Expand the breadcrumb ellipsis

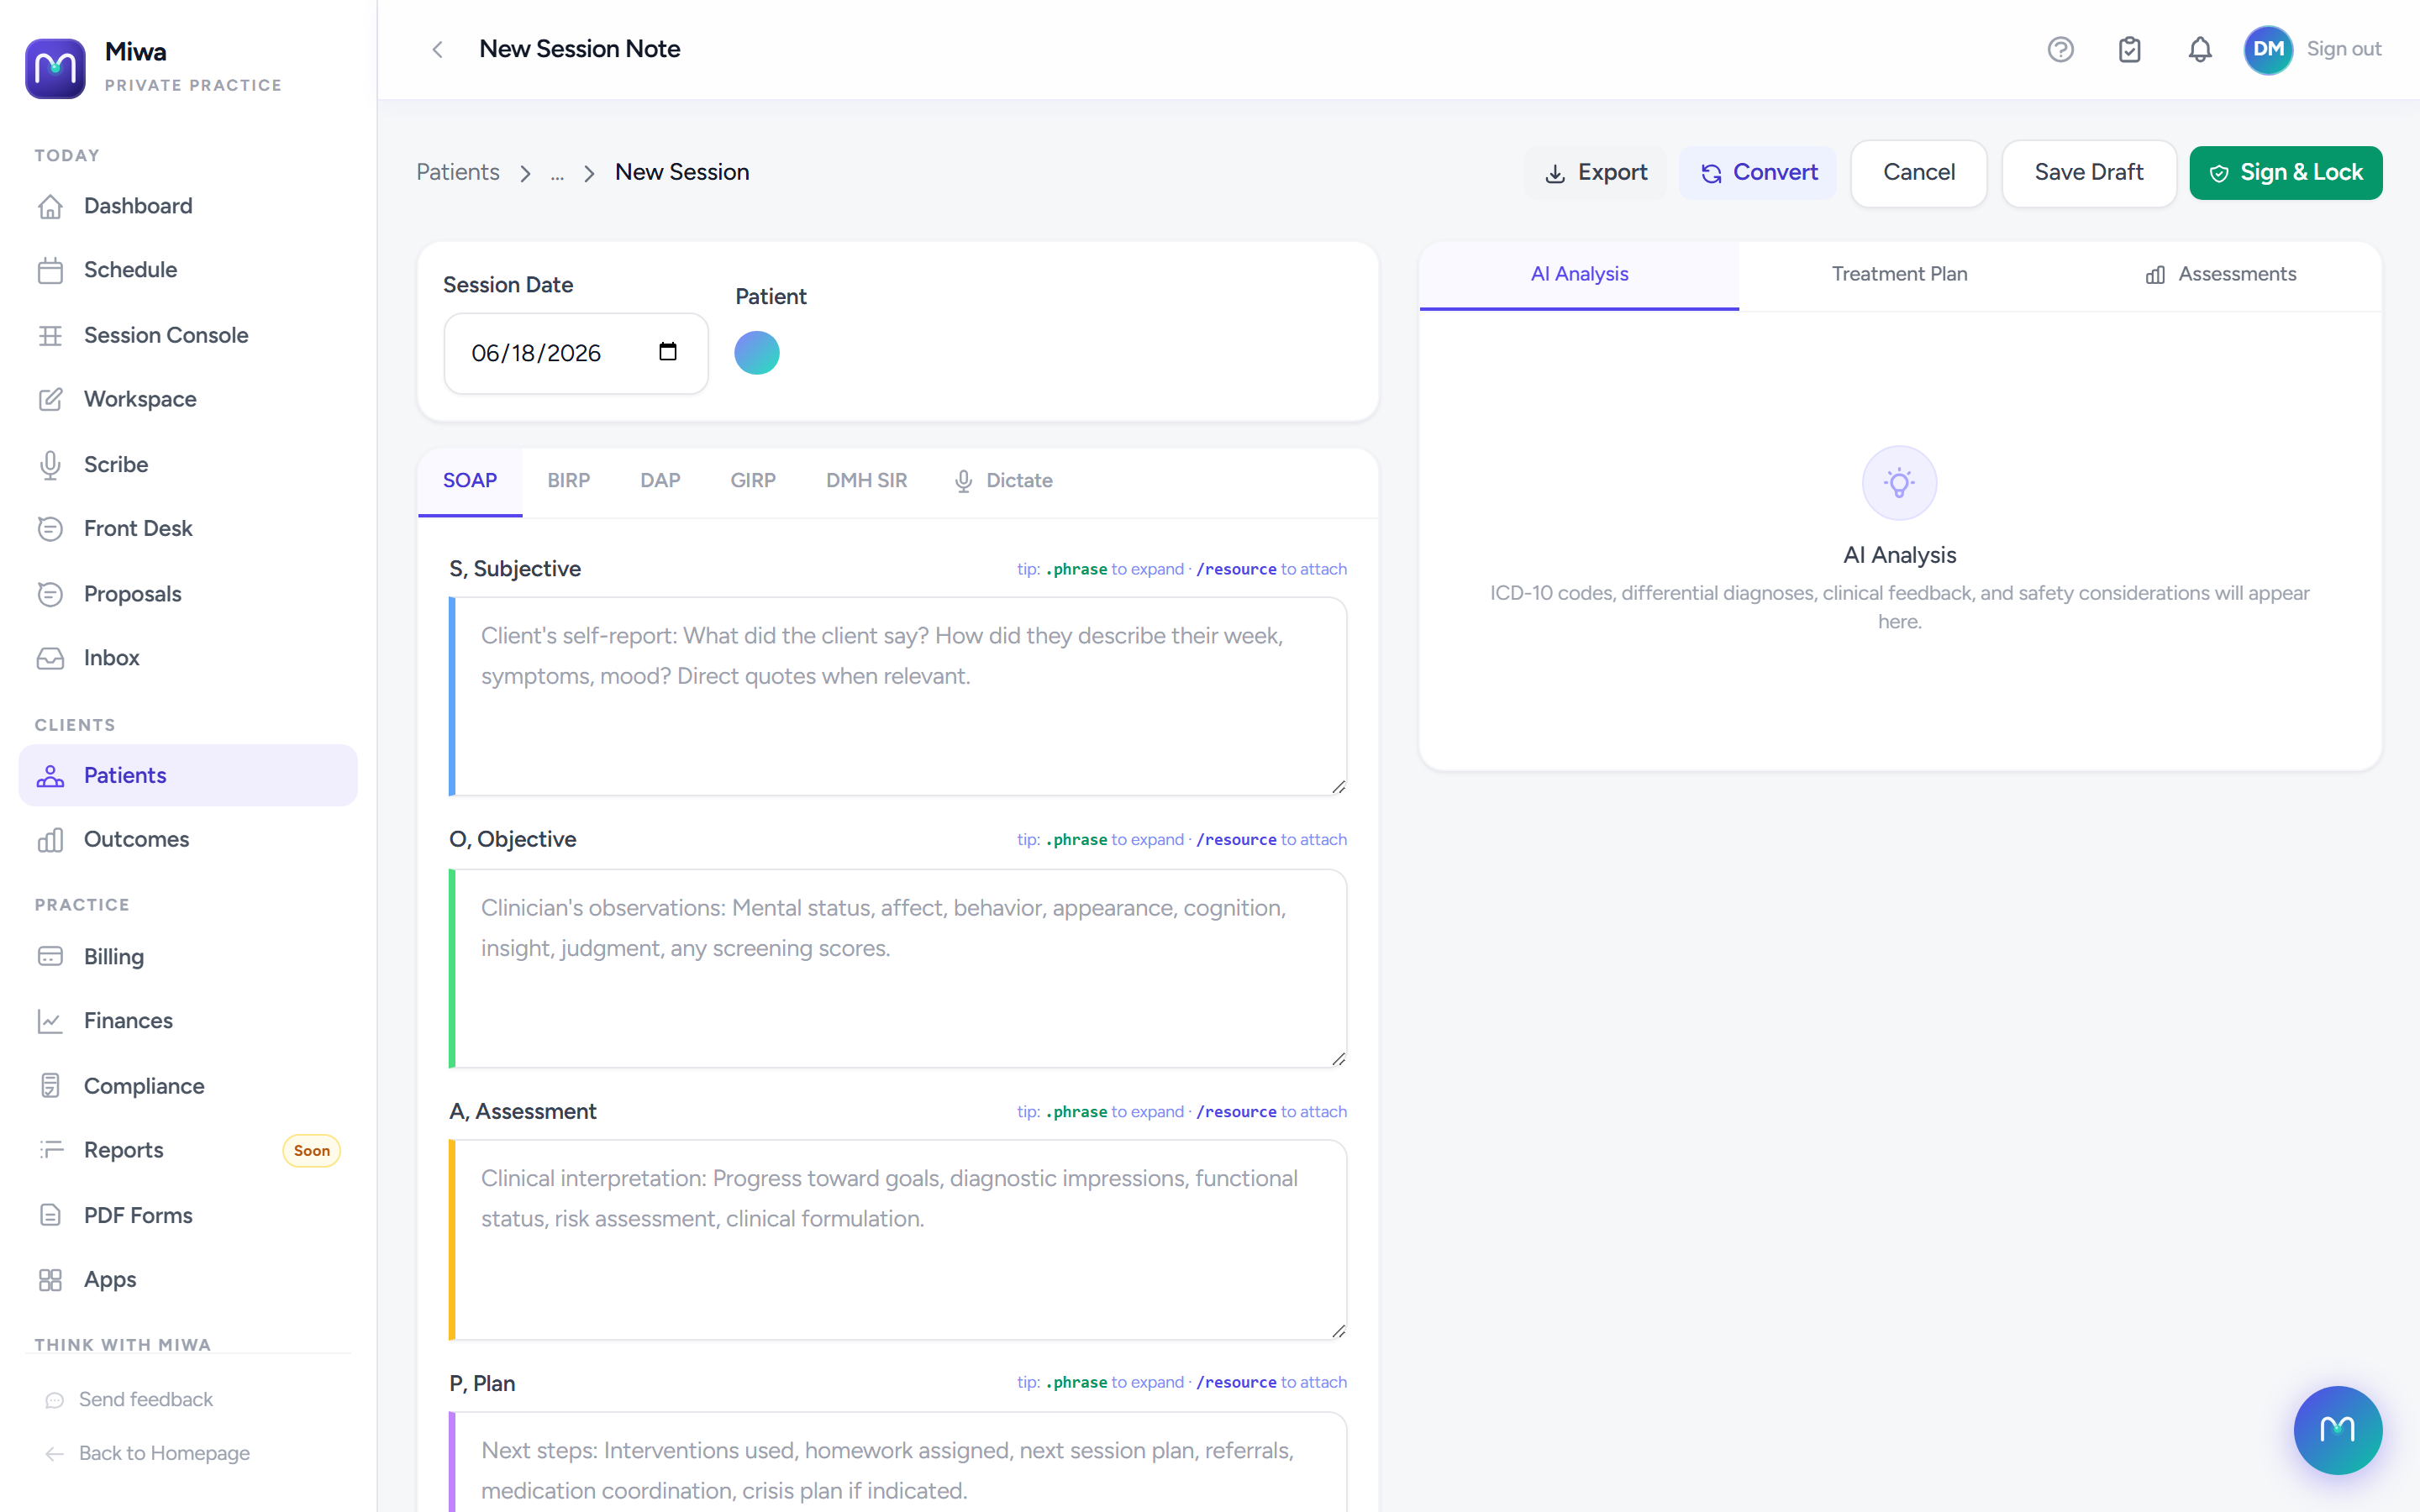(x=557, y=174)
